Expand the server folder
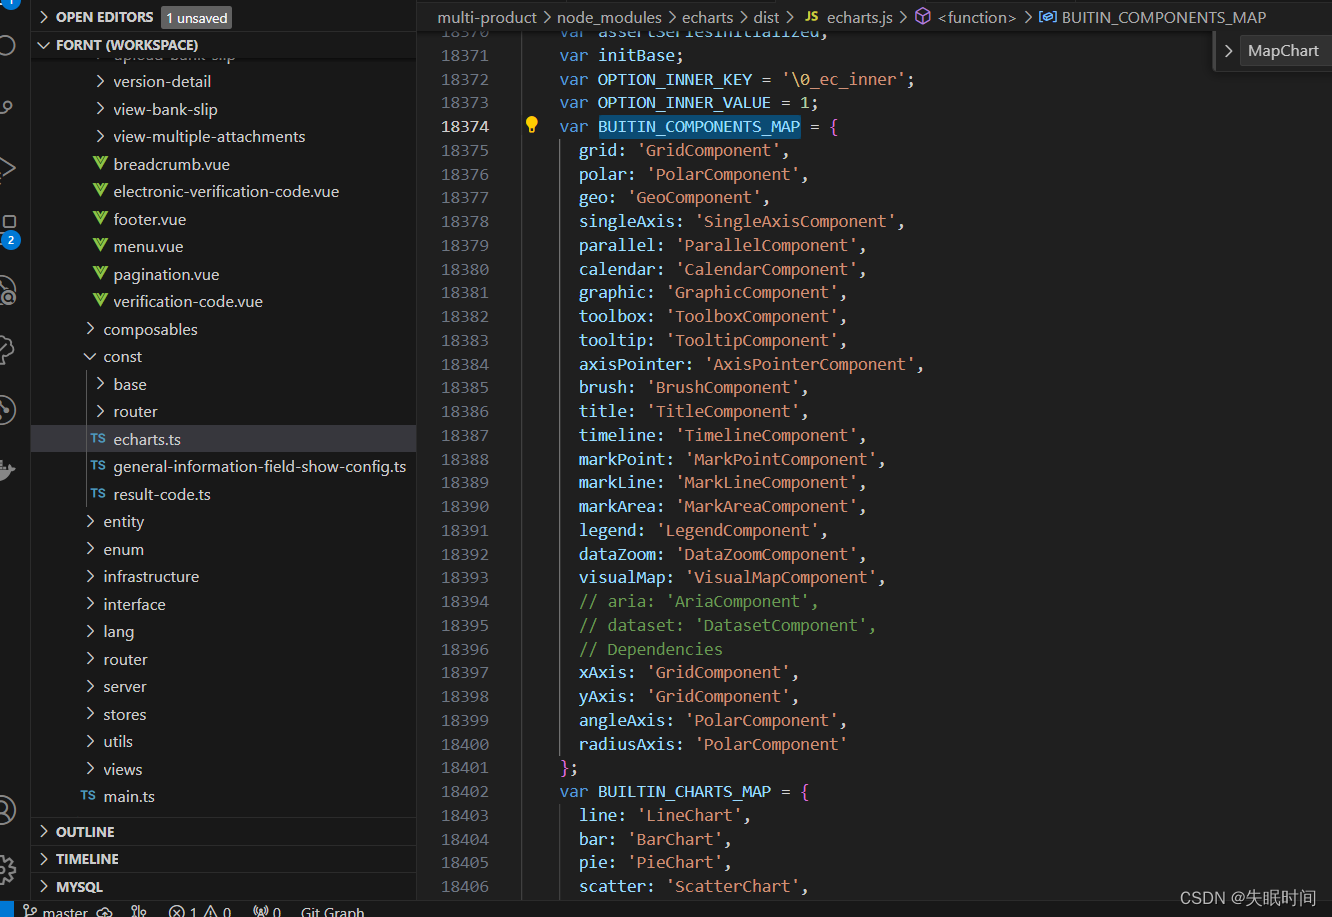Image resolution: width=1332 pixels, height=917 pixels. [x=90, y=686]
